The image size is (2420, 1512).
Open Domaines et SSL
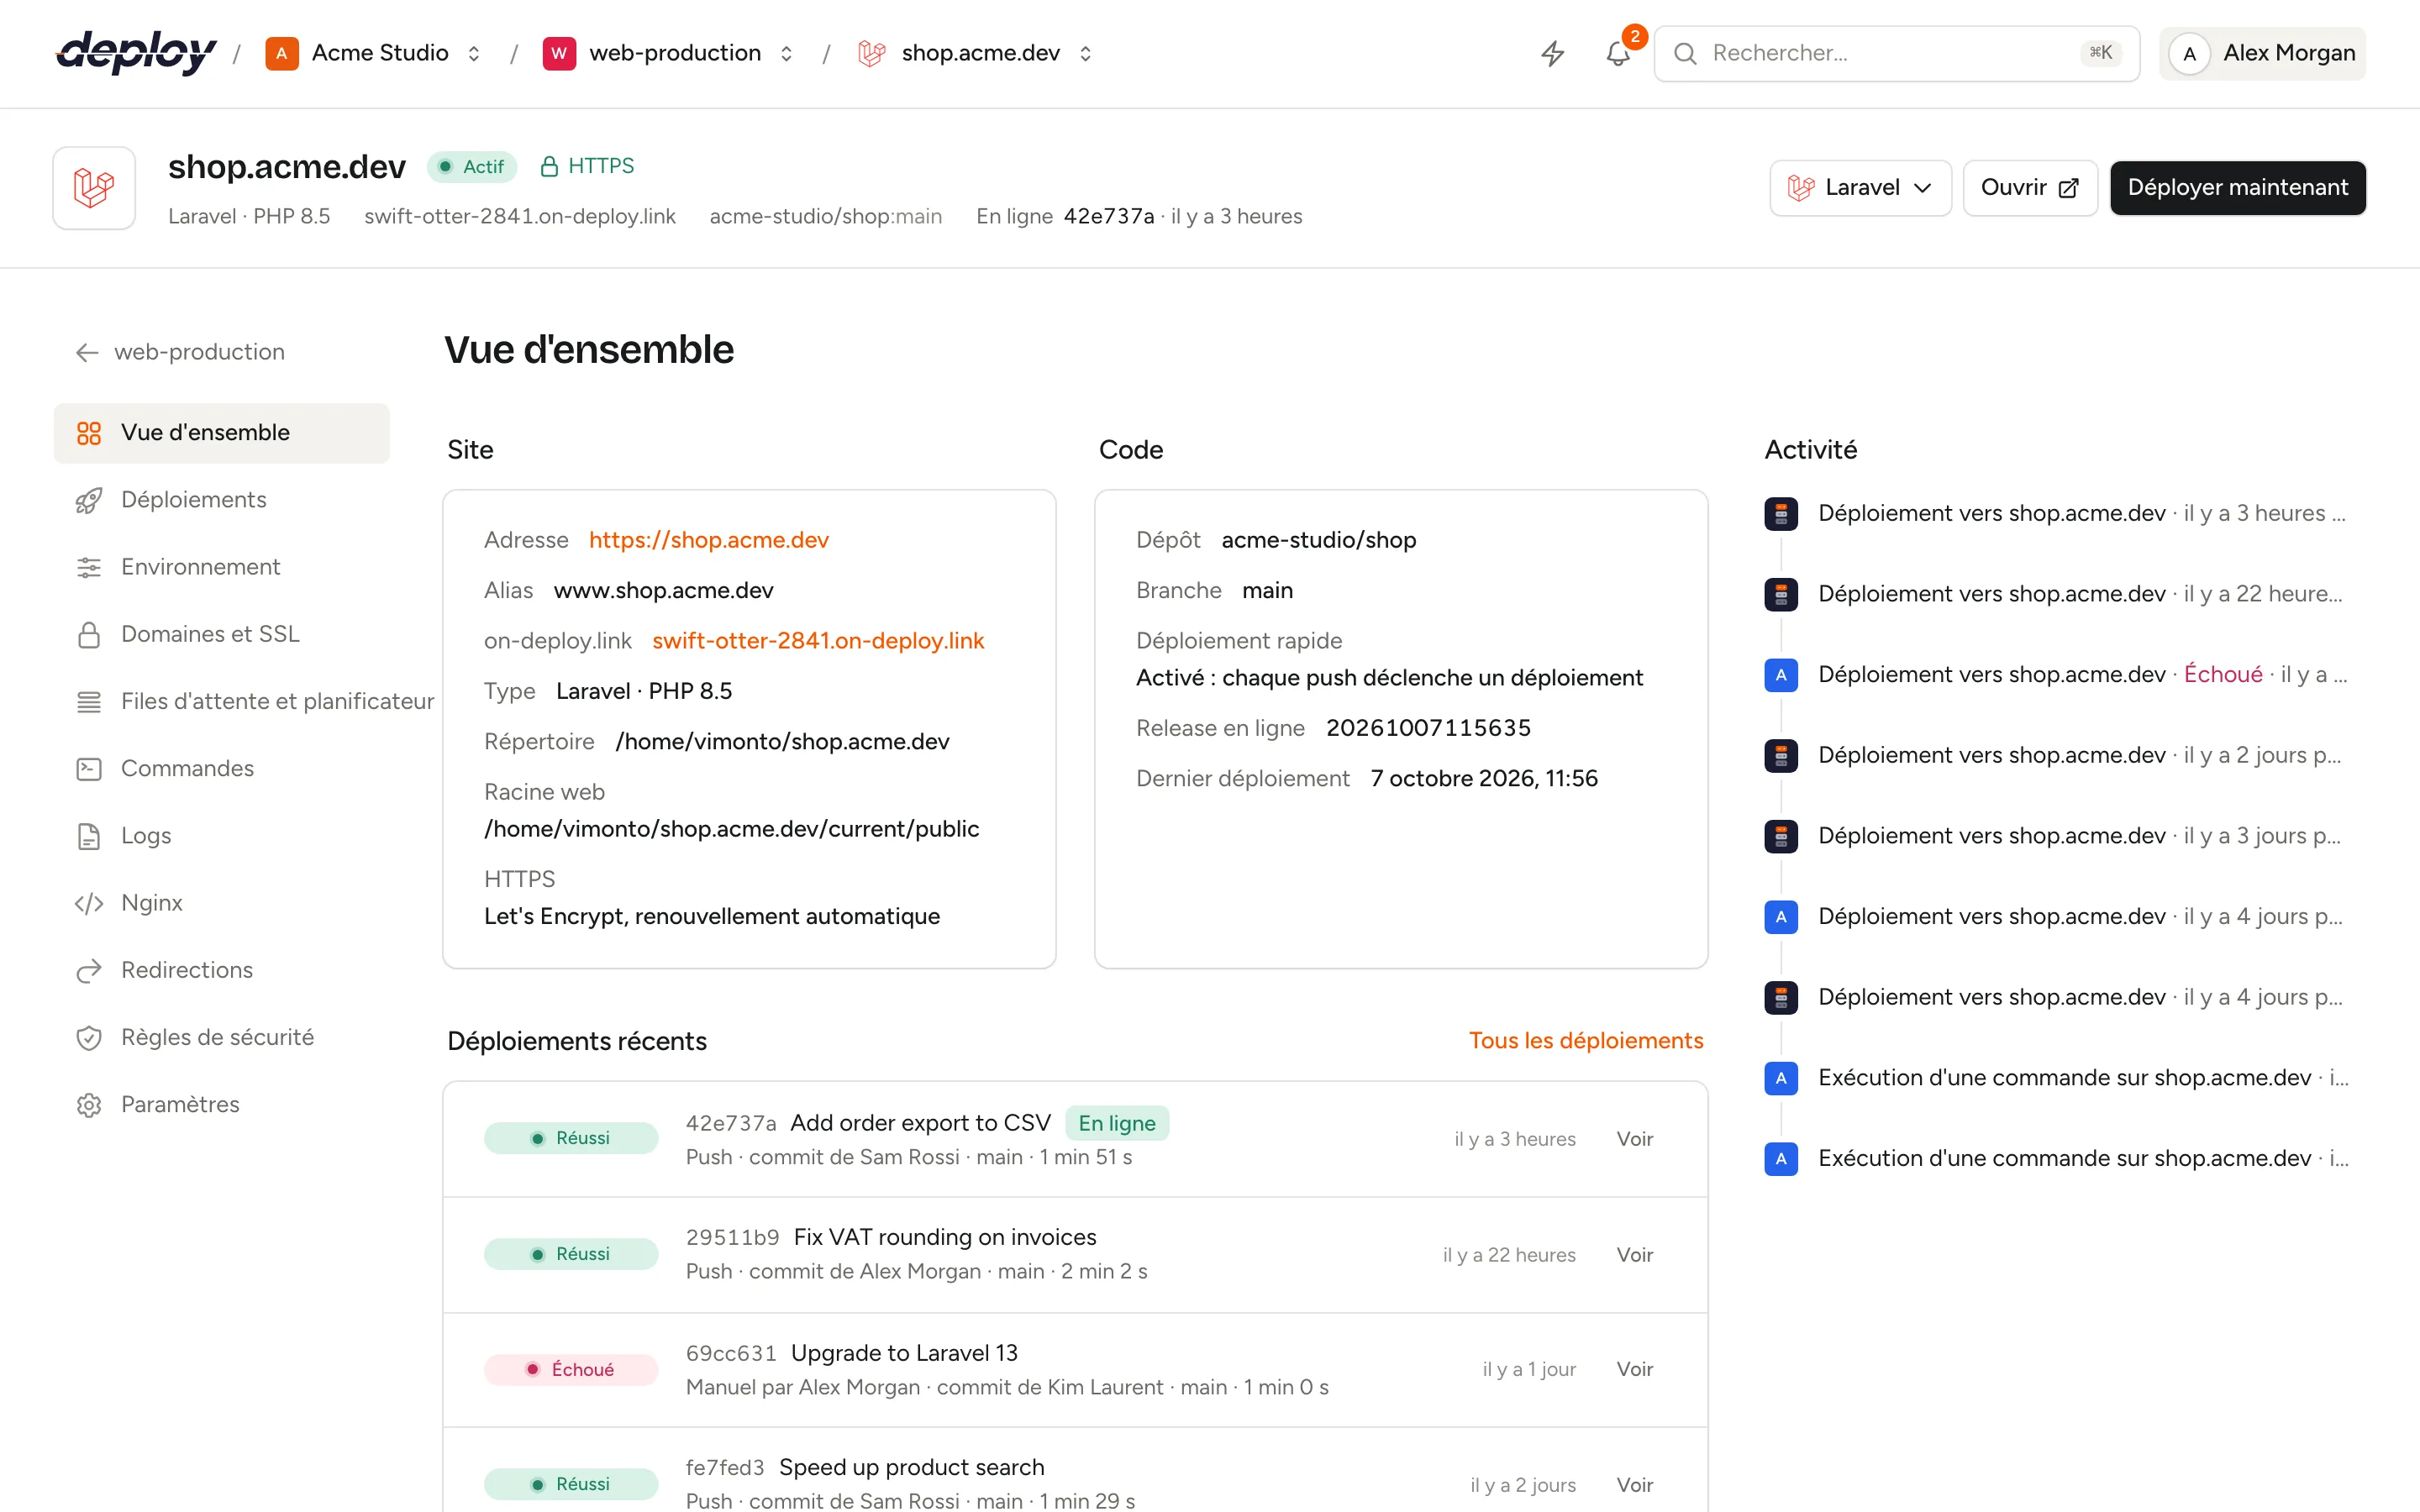221,634
